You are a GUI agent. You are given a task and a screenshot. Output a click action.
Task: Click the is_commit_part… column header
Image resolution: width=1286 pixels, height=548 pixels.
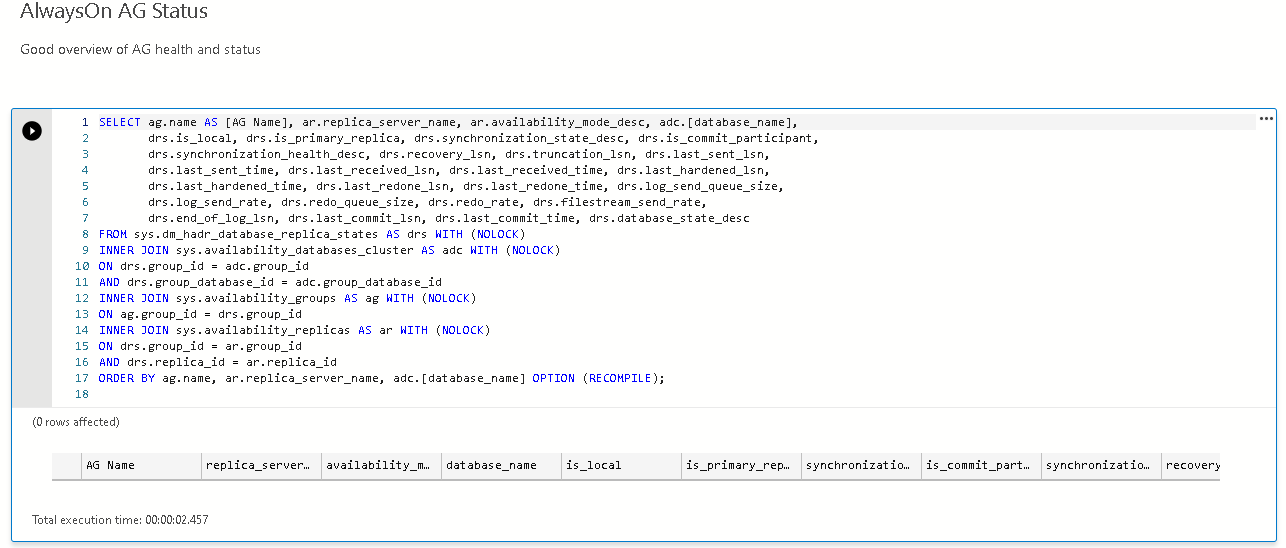click(981, 465)
